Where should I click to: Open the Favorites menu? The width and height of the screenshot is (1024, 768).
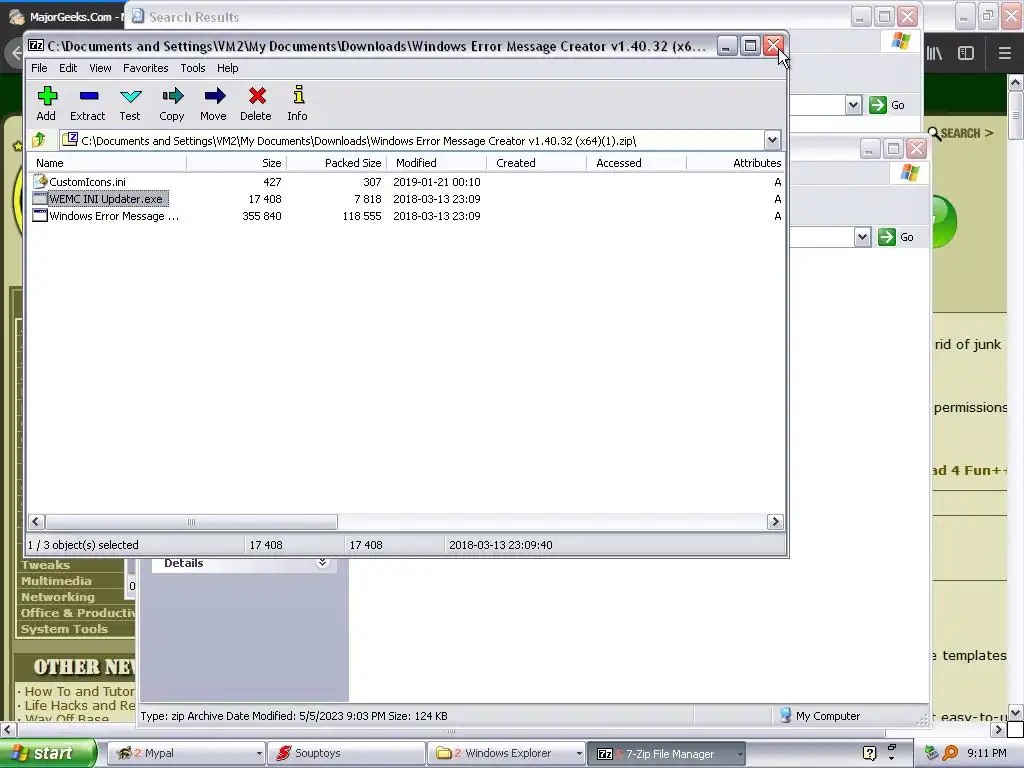(146, 68)
